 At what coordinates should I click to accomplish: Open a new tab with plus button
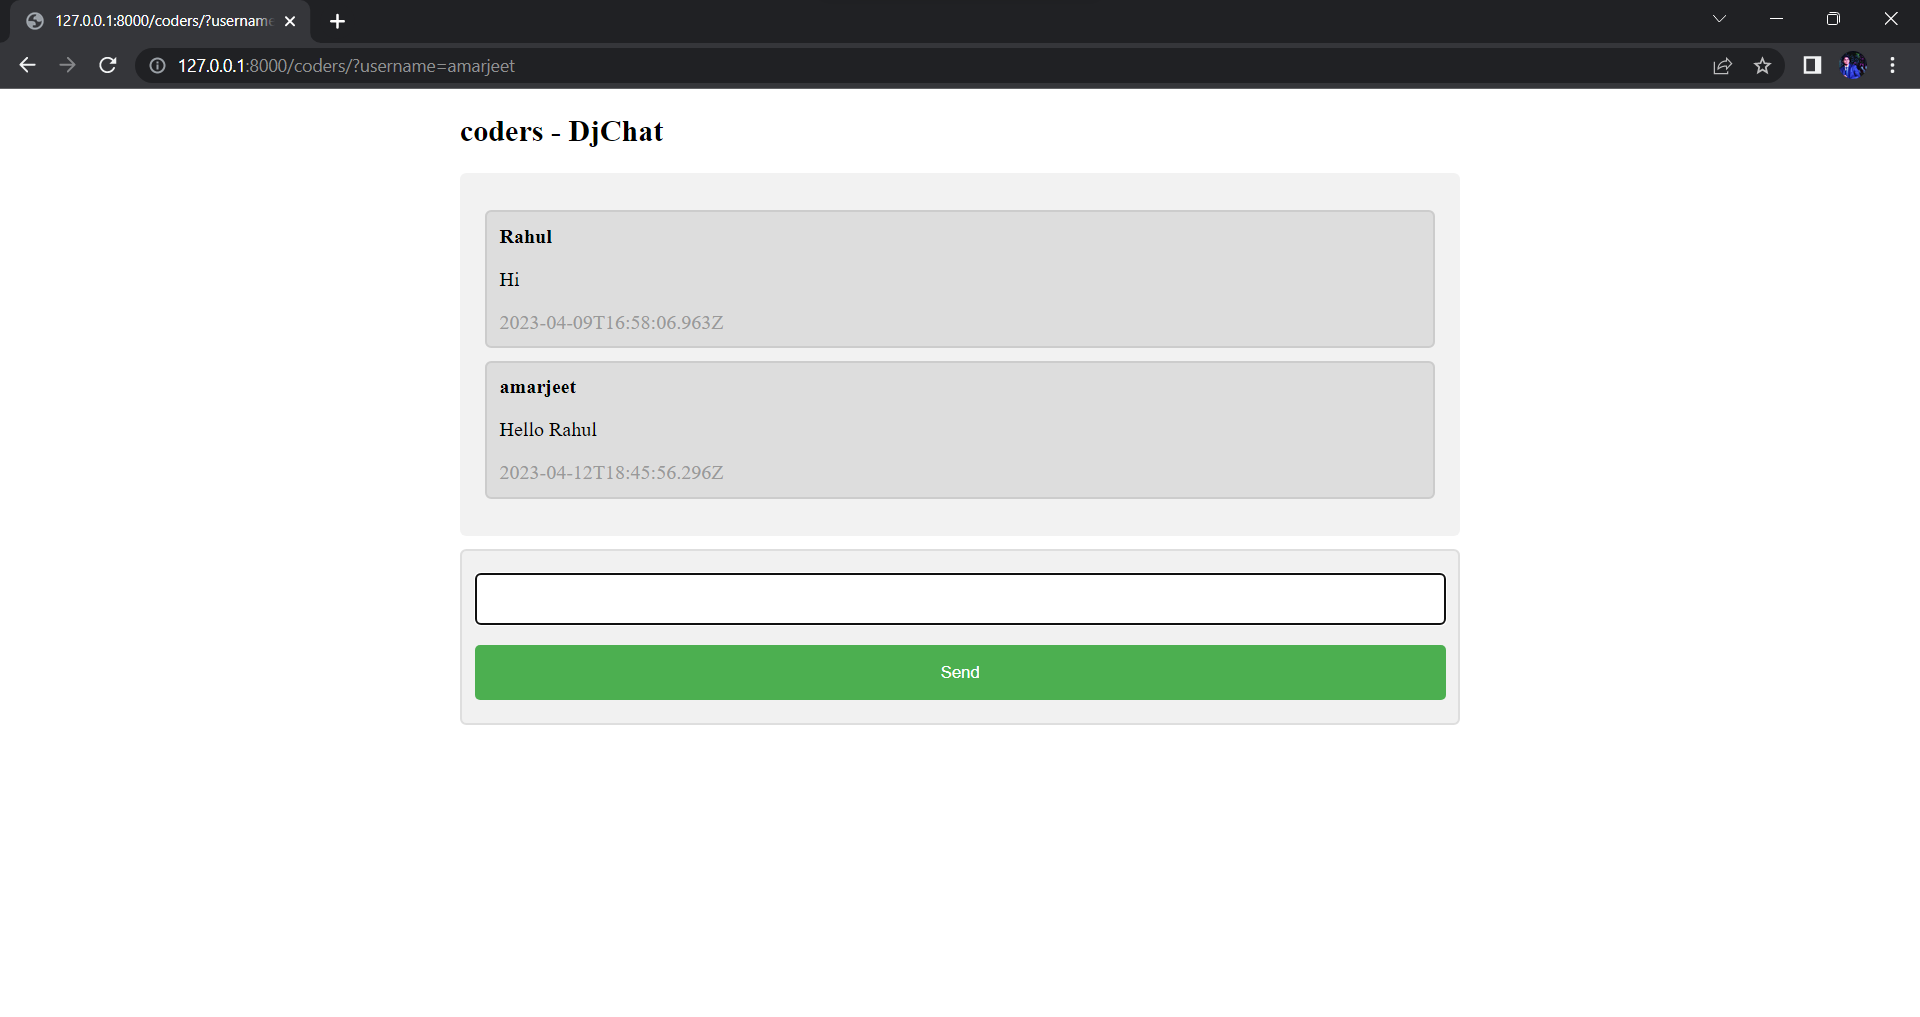tap(337, 21)
